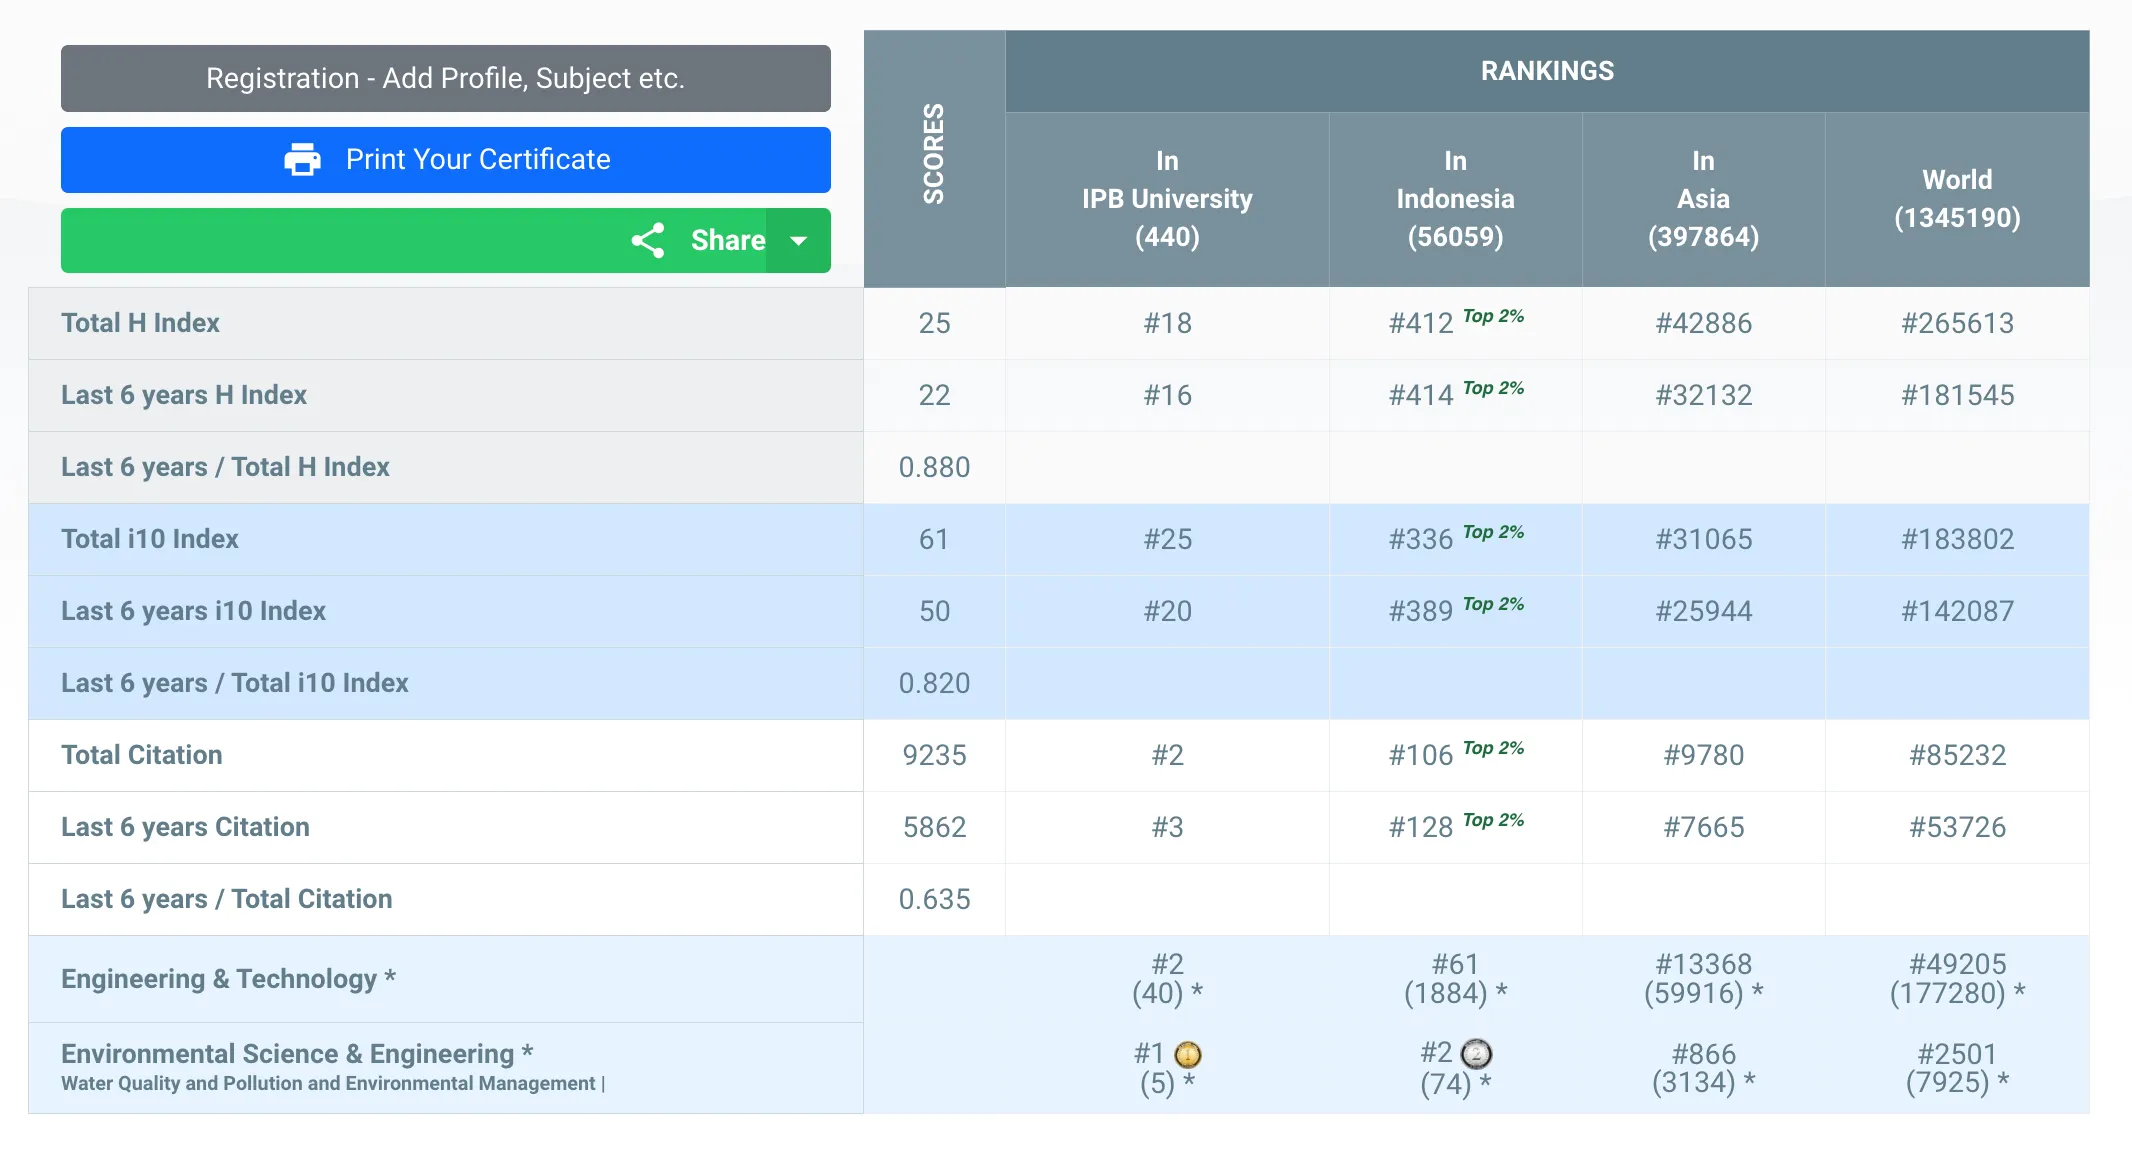The height and width of the screenshot is (1151, 2132).
Task: Open Environmental Science & Engineering subject label
Action: pyautogui.click(x=297, y=1054)
